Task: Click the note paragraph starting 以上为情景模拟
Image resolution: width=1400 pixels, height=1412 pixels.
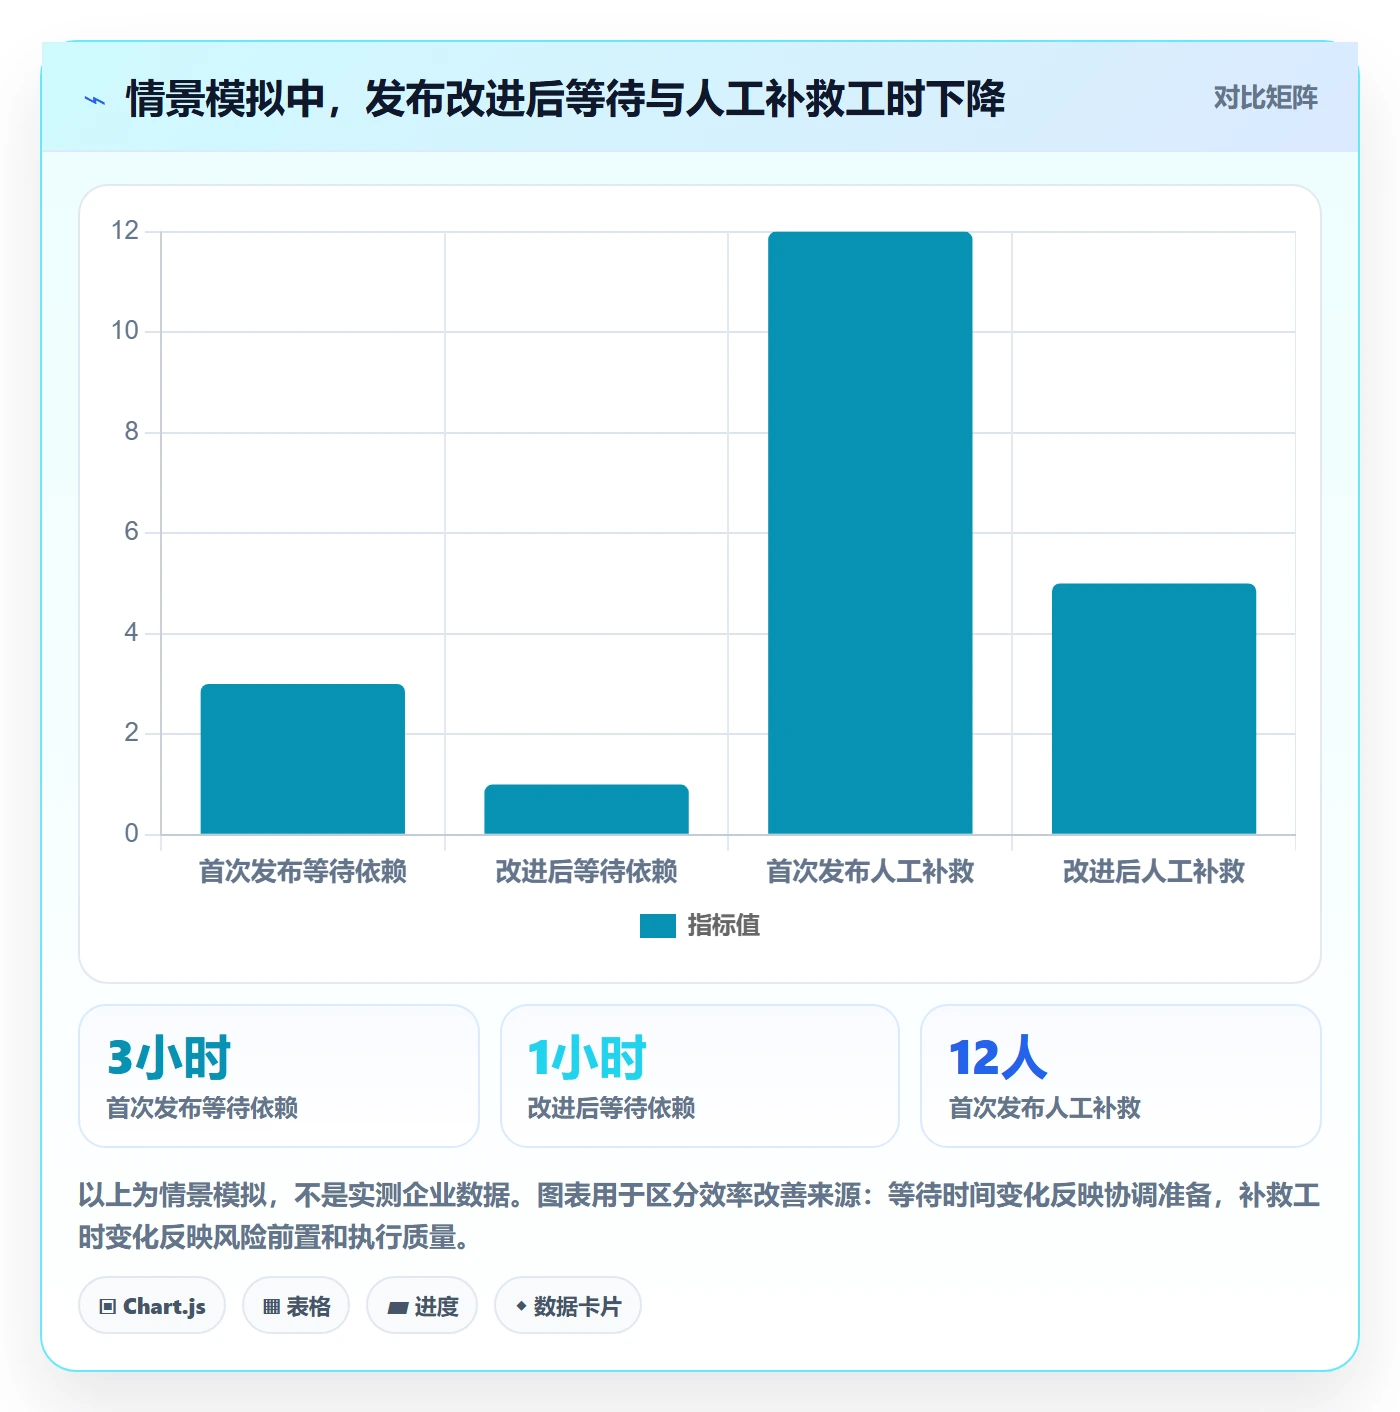Action: pyautogui.click(x=699, y=1216)
